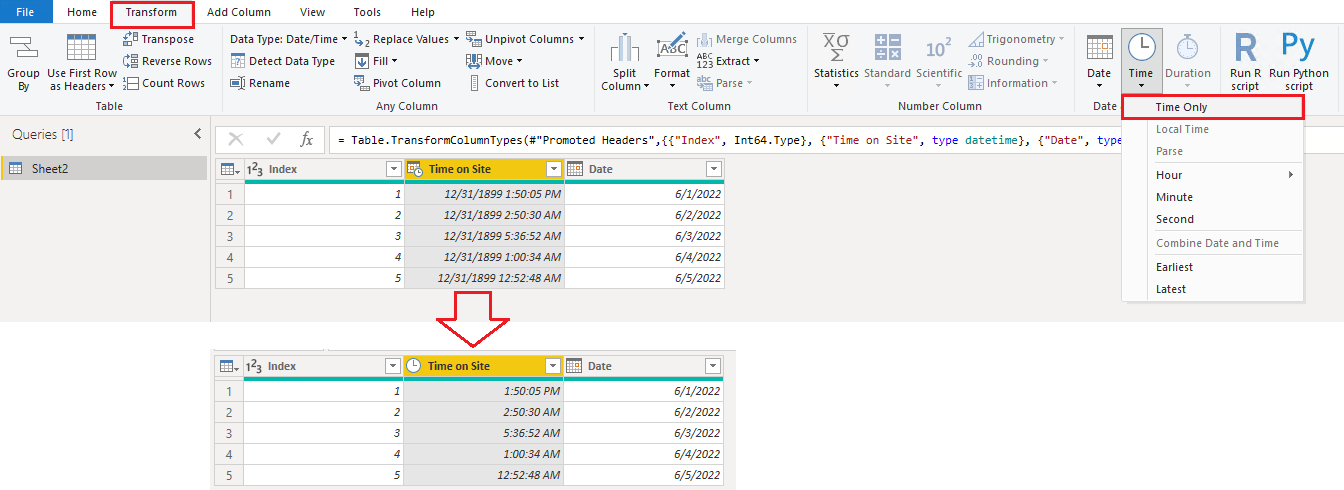Click Pivot Column
Image resolution: width=1344 pixels, height=490 pixels.
click(397, 83)
